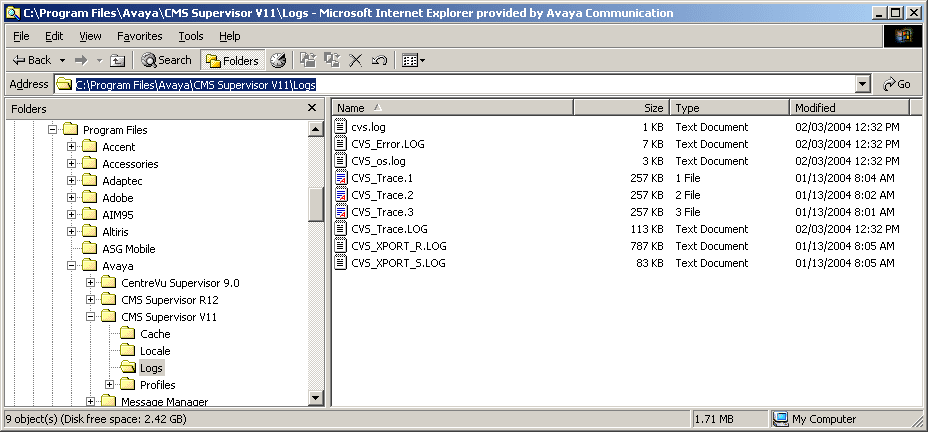Select the CVS_os.log file icon
928x432 pixels.
click(340, 161)
